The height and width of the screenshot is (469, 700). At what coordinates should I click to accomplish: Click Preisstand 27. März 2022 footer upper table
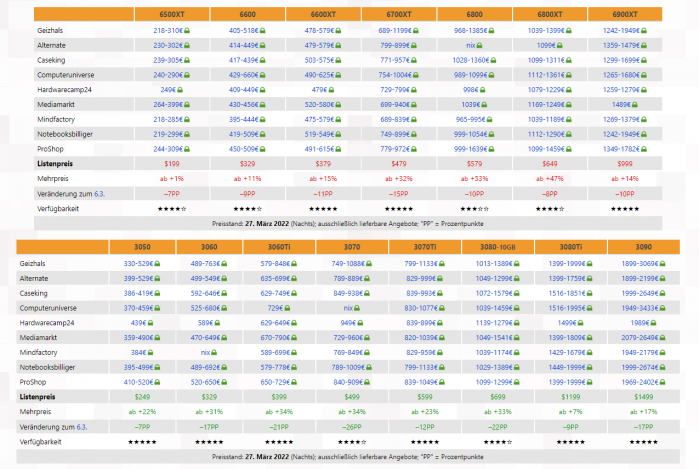coord(348,224)
